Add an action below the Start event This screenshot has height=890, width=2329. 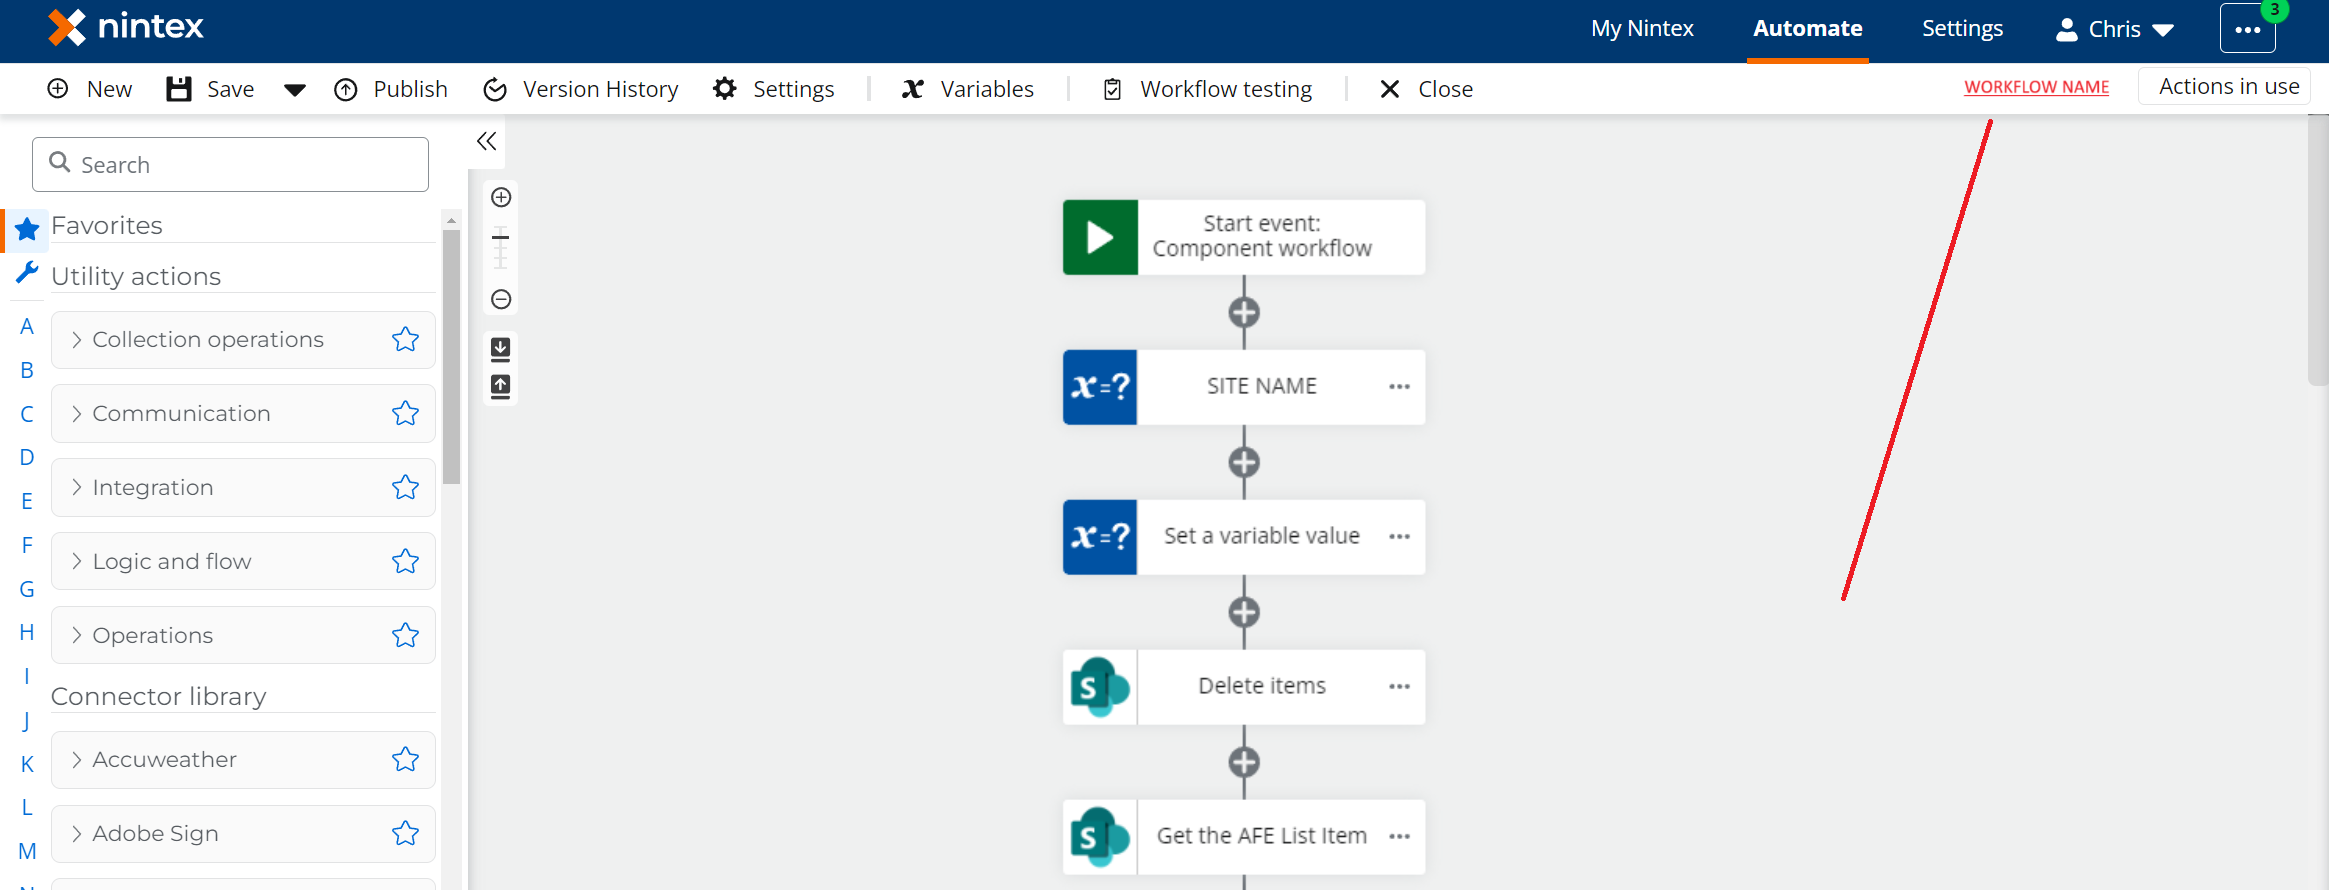click(x=1243, y=313)
